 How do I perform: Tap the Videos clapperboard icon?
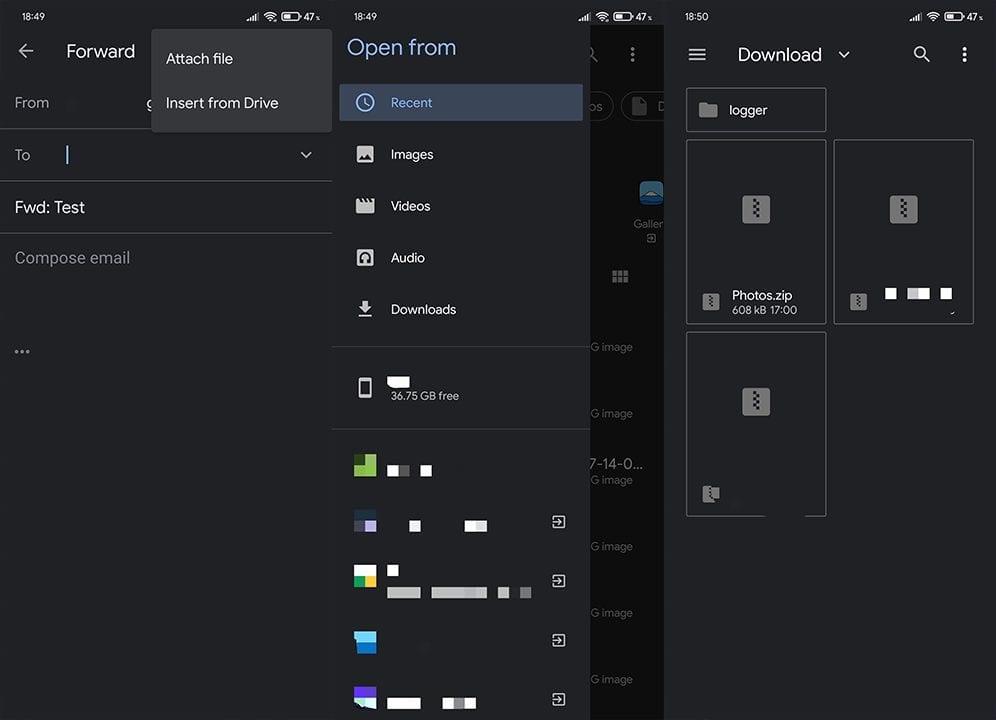(x=365, y=206)
